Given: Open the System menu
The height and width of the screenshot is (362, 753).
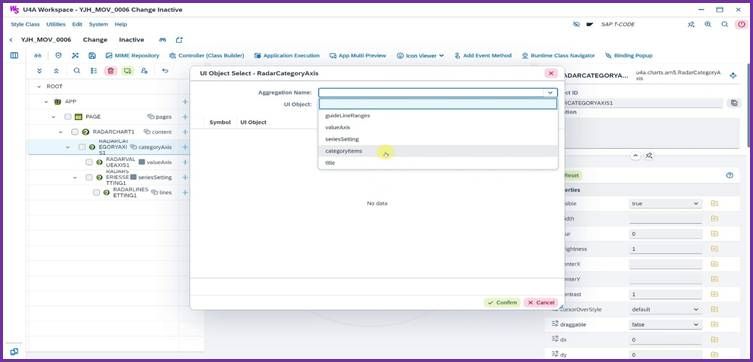Looking at the screenshot, I should [98, 24].
